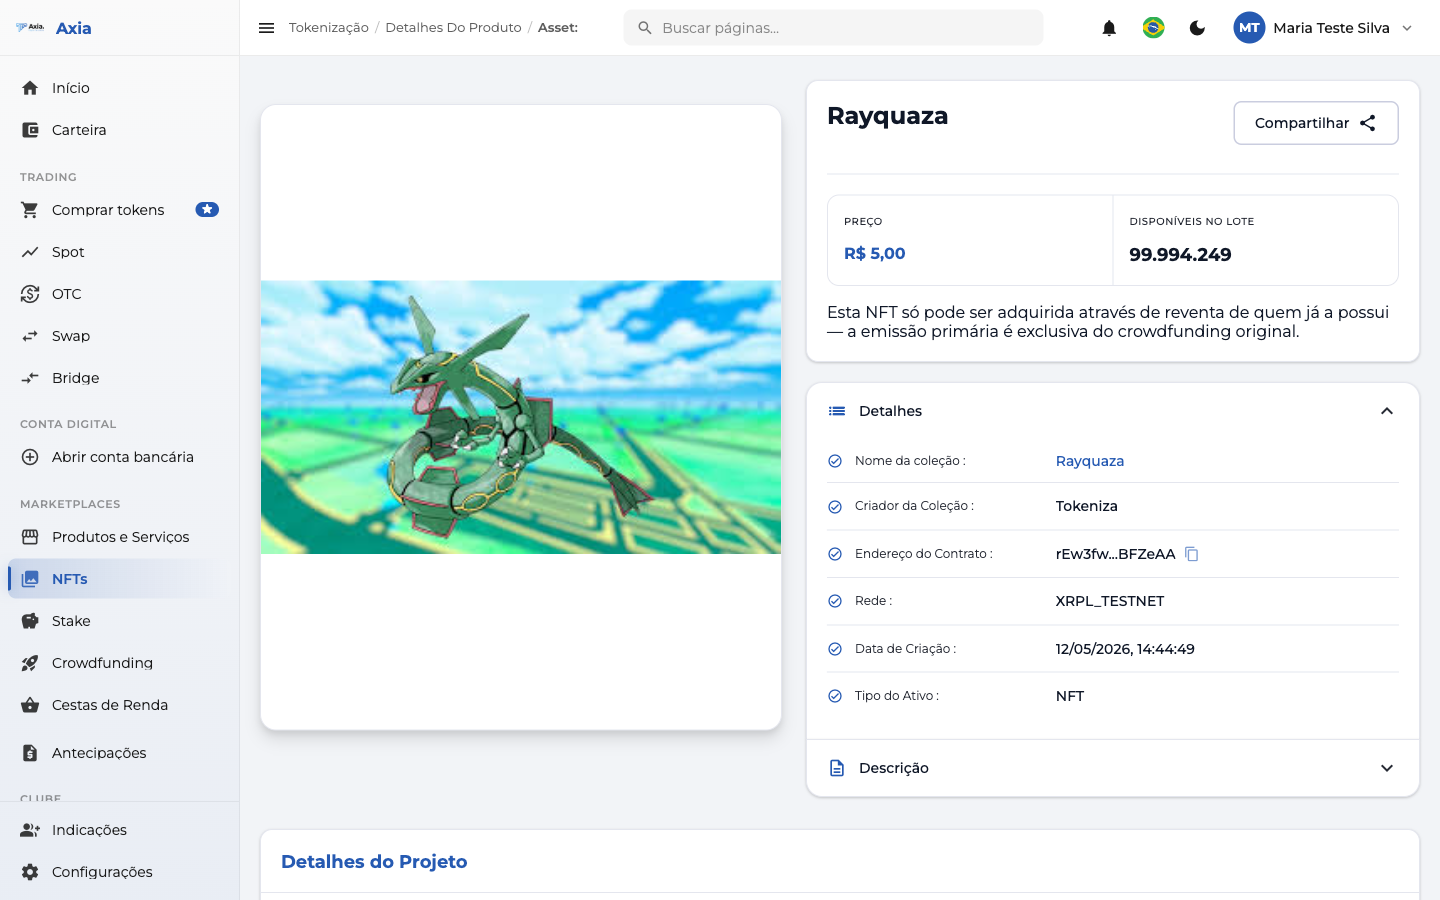
Task: Click the check icon beside Tipo do Ativo
Action: [835, 696]
